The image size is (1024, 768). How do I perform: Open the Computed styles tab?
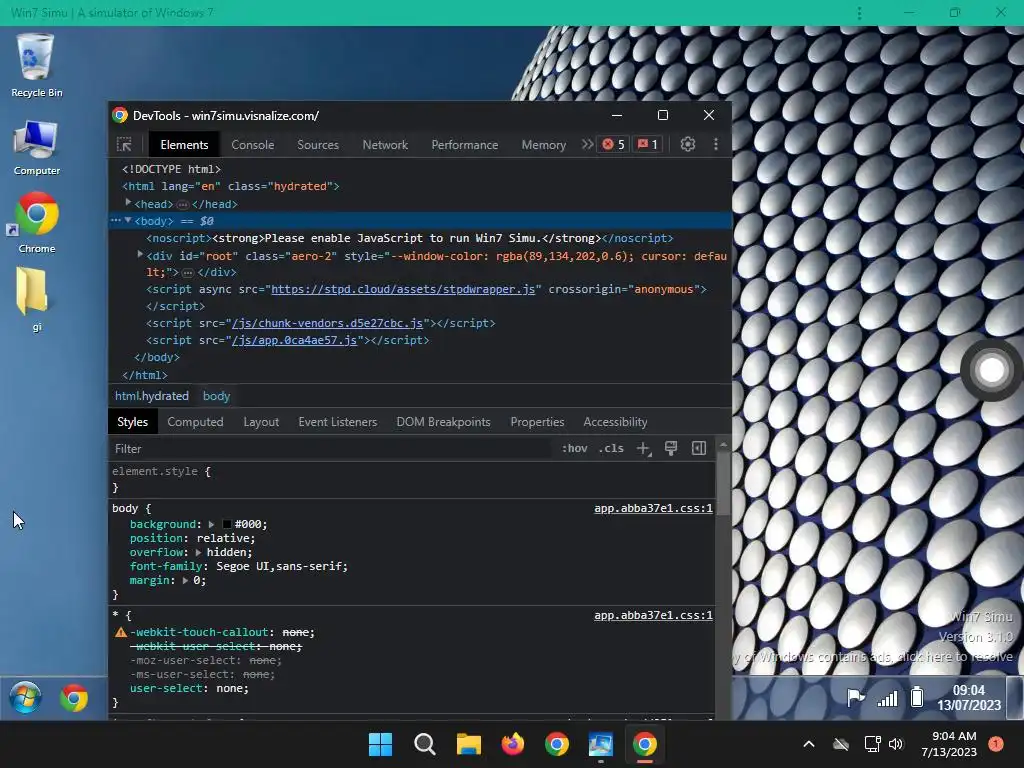195,422
